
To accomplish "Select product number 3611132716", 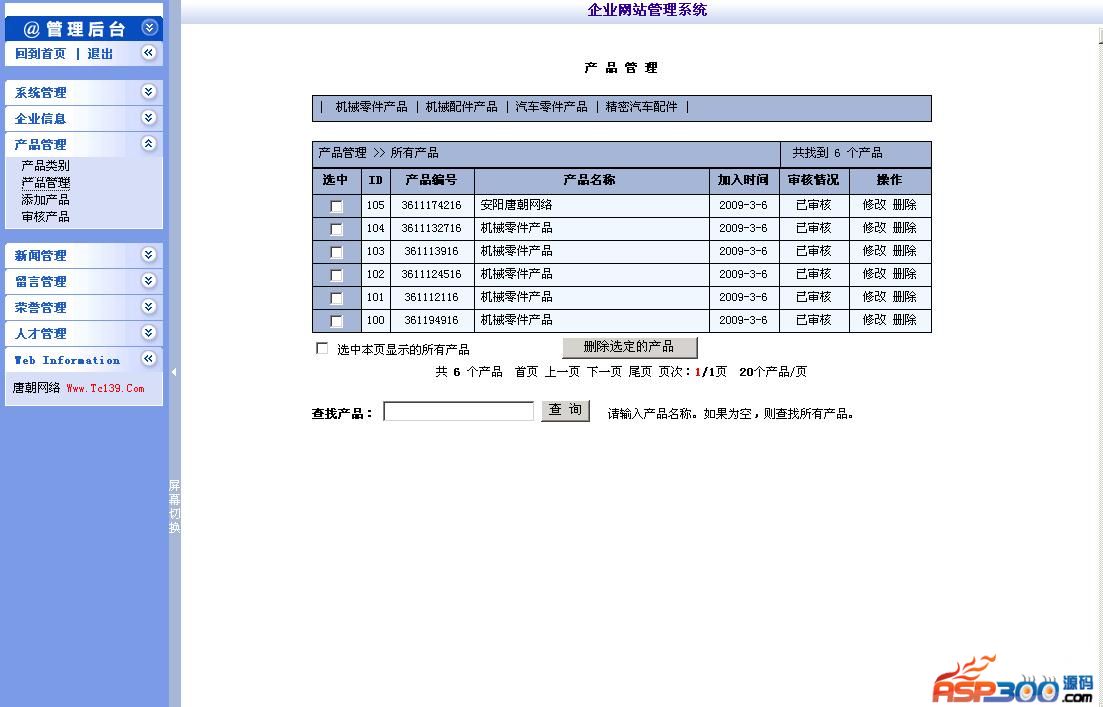I will pos(431,229).
